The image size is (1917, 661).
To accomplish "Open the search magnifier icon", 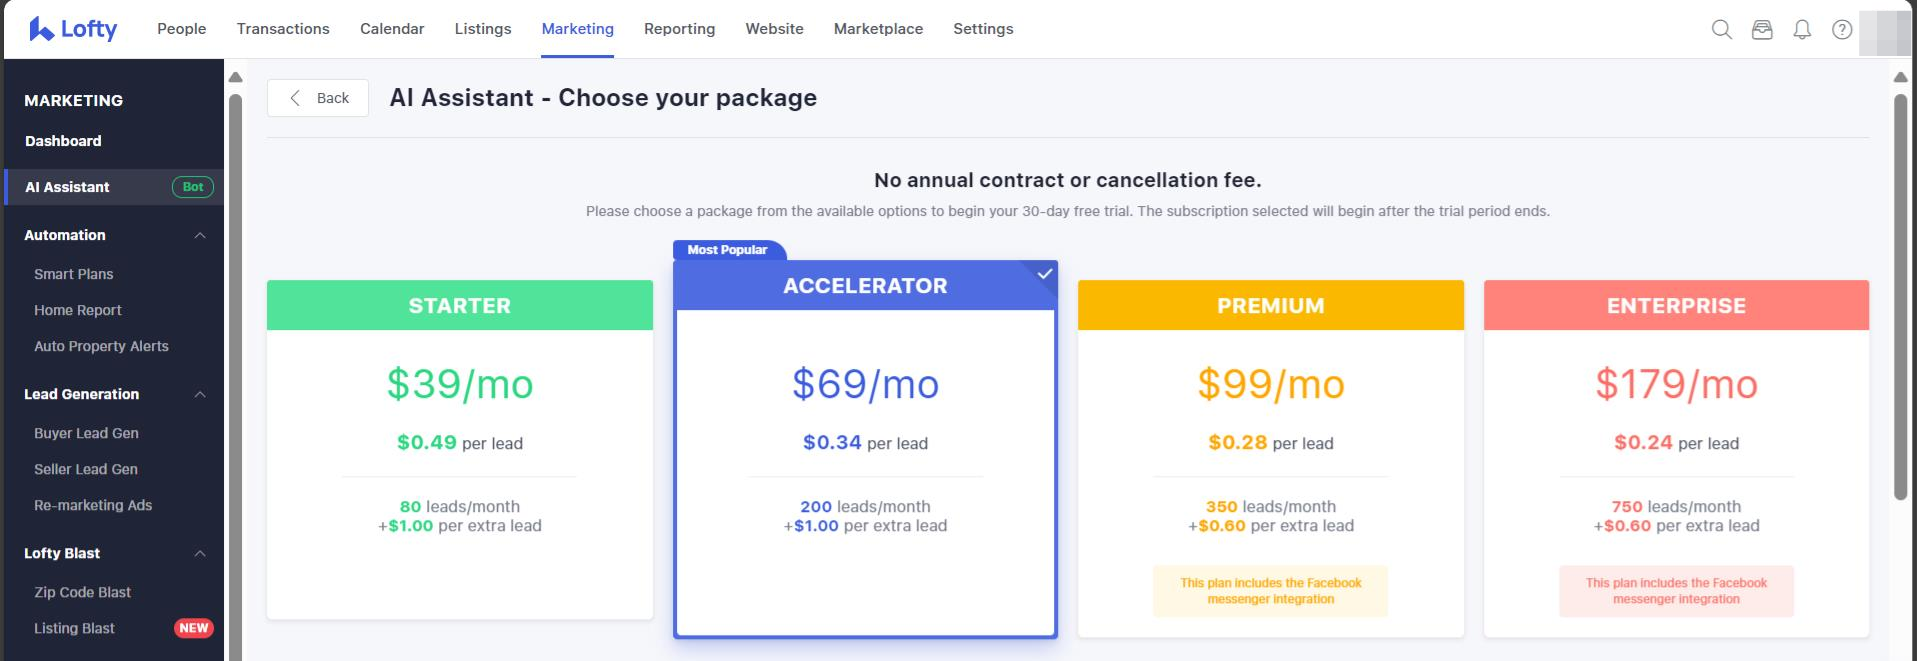I will click(1722, 29).
